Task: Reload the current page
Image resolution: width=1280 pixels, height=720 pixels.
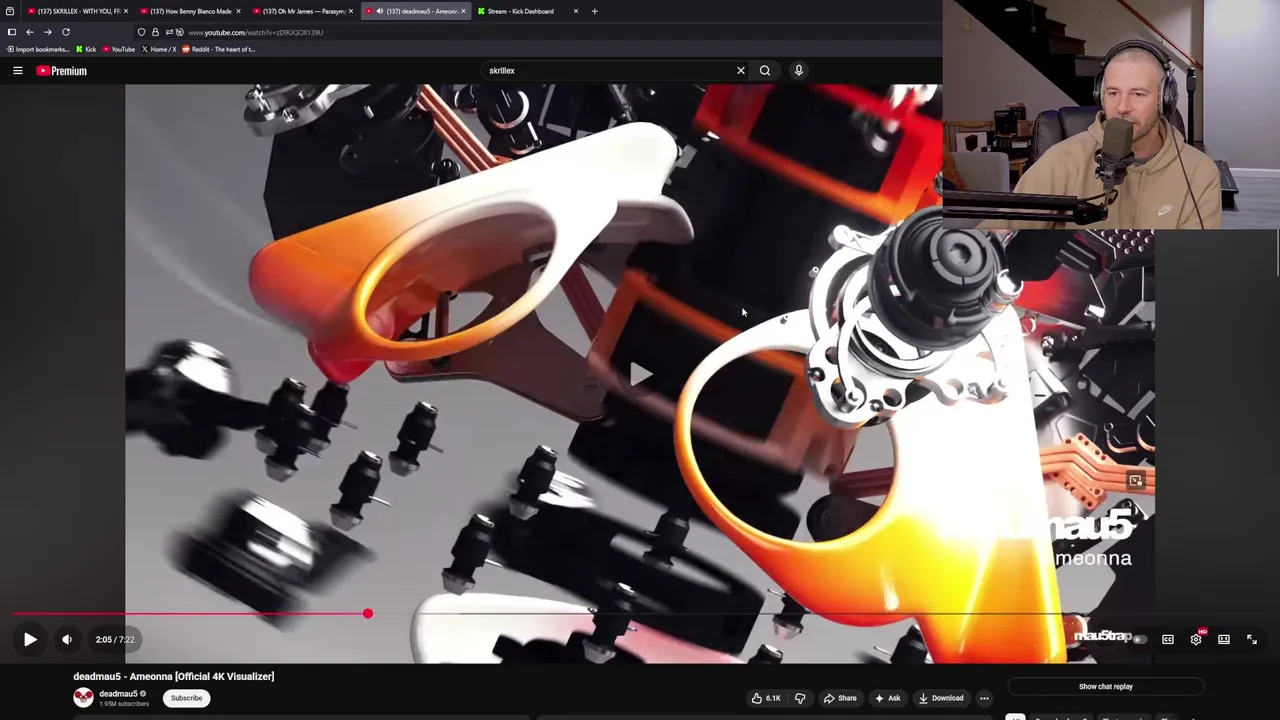Action: pos(66,32)
